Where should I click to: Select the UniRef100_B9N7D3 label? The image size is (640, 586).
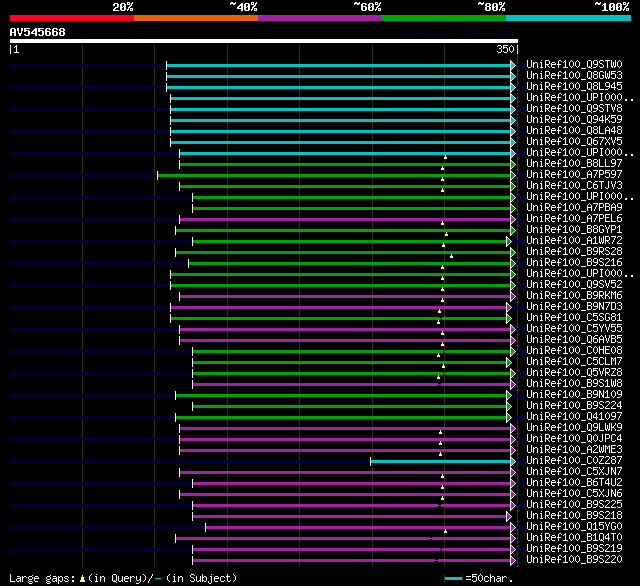574,307
